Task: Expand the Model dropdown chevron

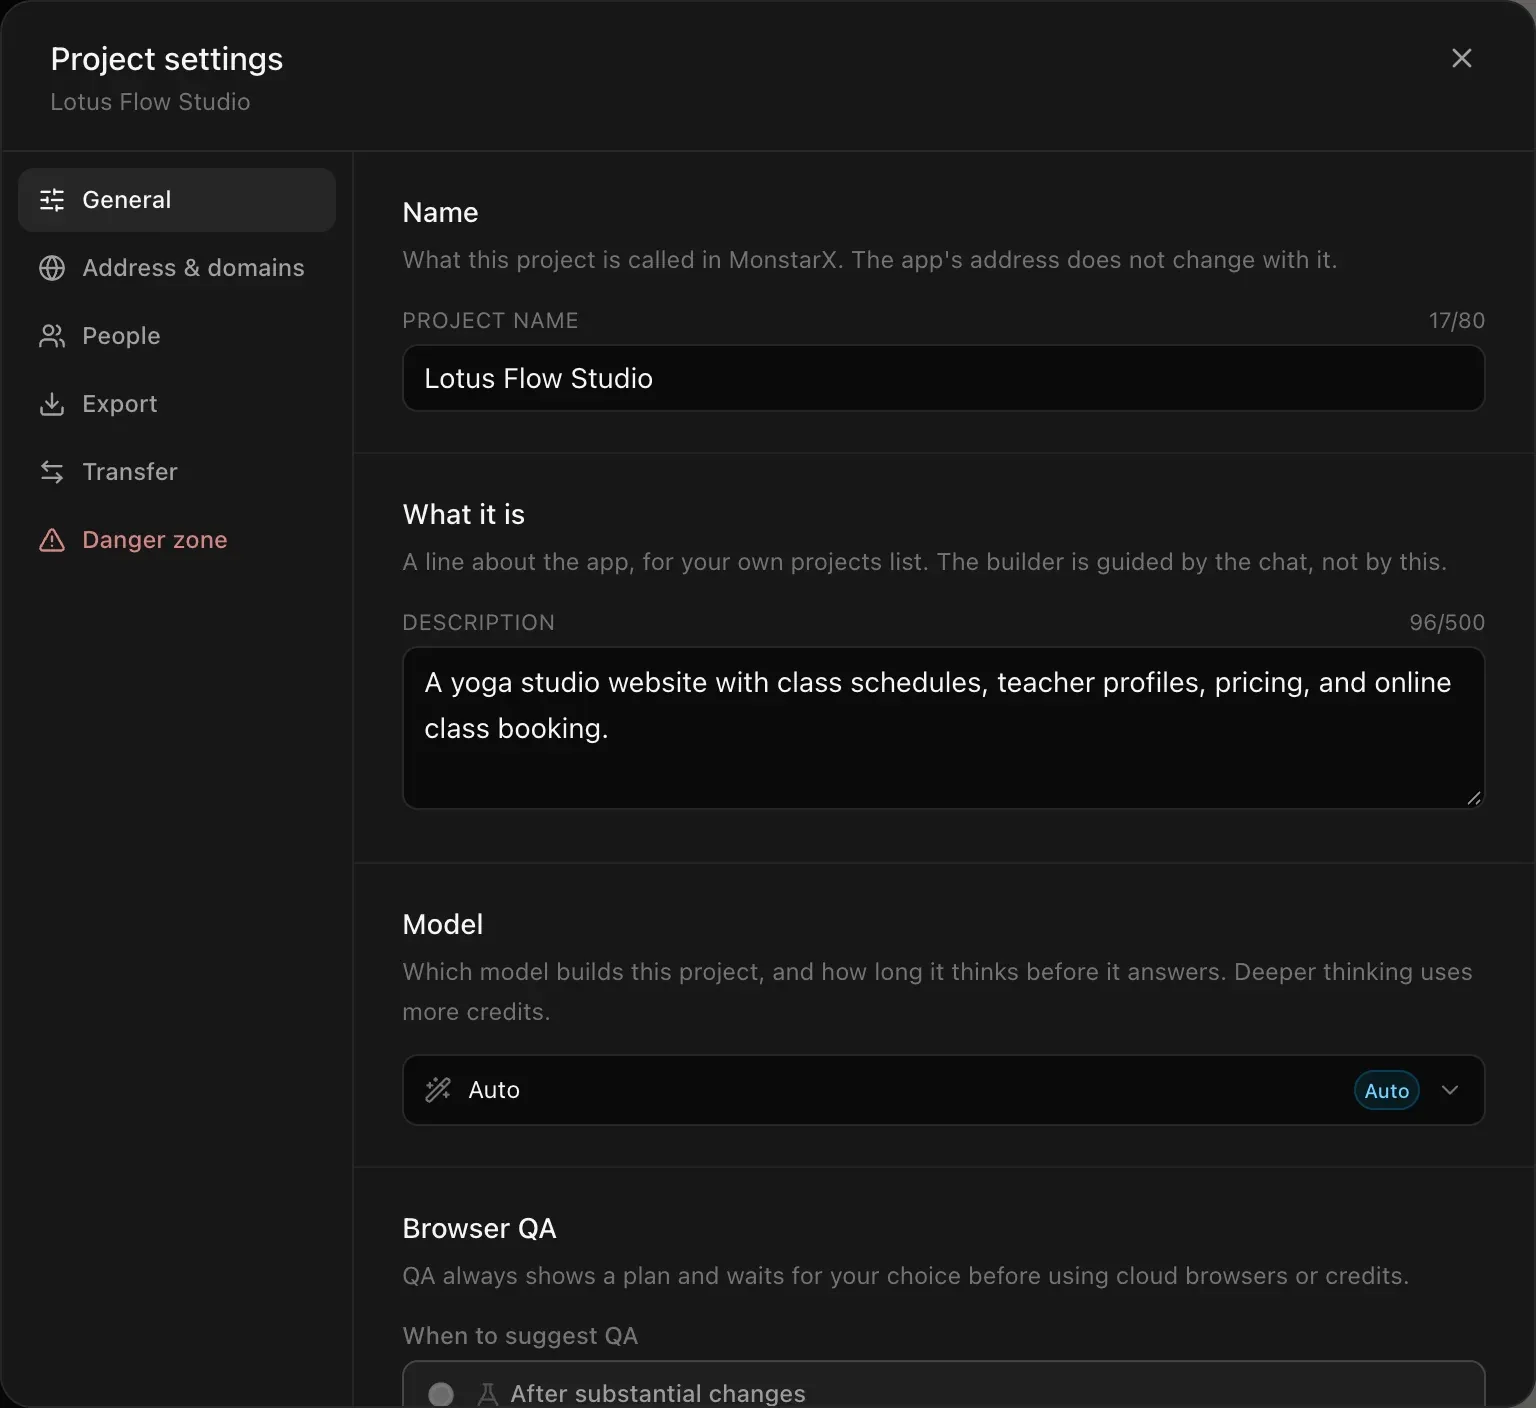Action: pyautogui.click(x=1450, y=1090)
